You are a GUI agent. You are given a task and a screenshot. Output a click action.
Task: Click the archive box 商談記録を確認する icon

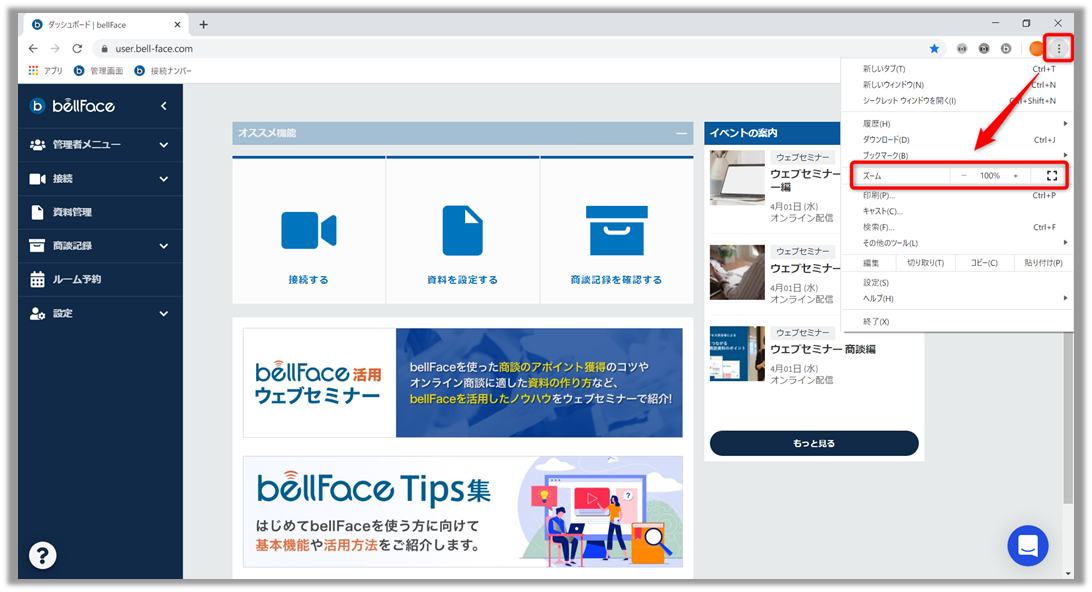(x=616, y=231)
